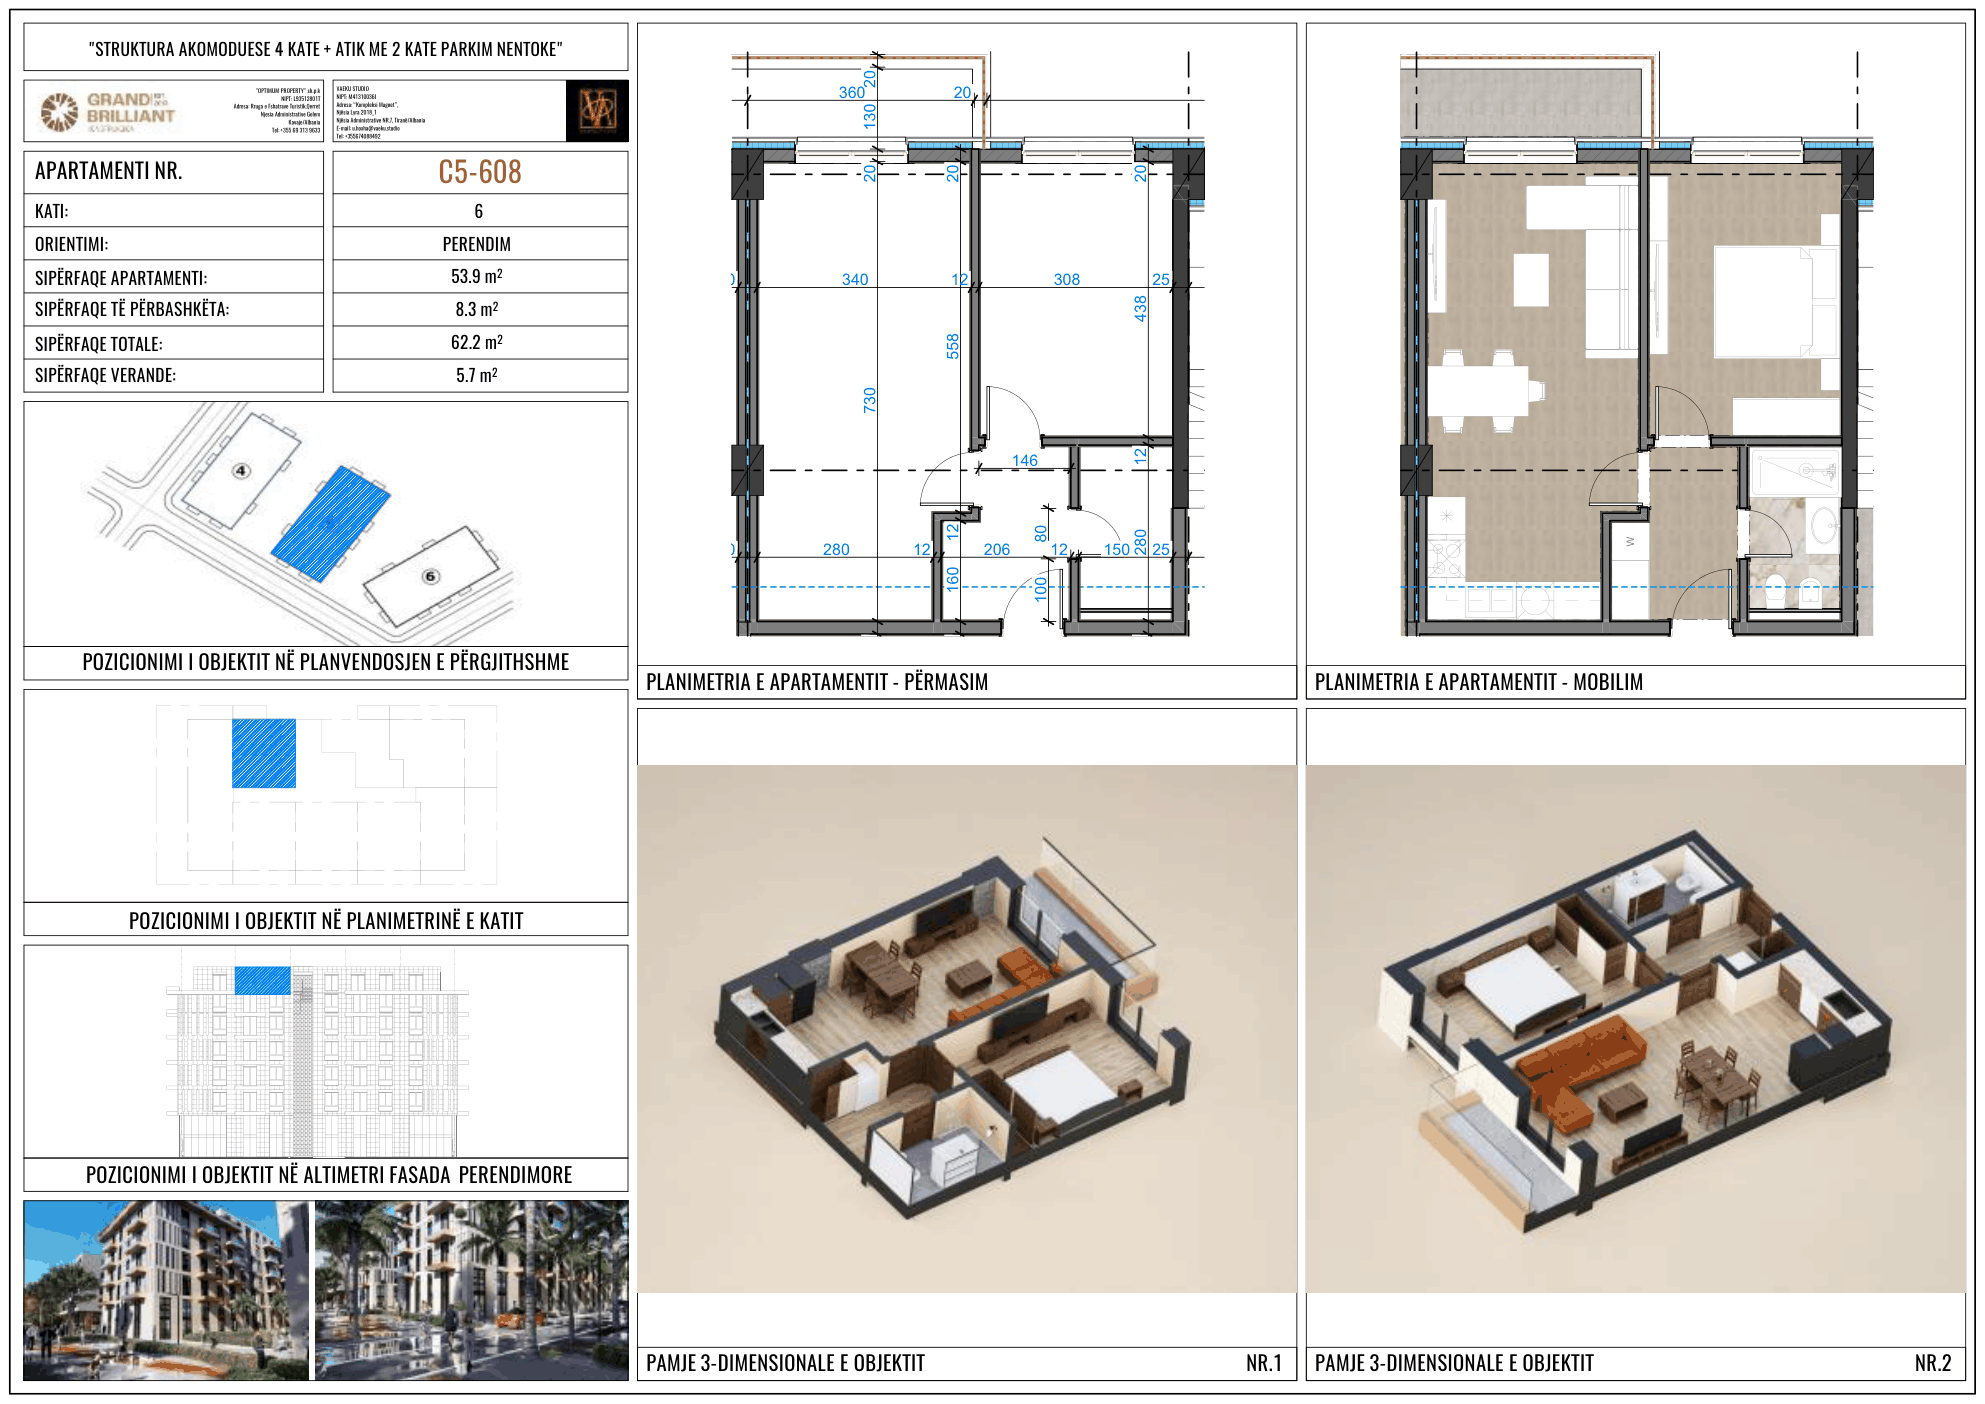Image resolution: width=1985 pixels, height=1404 pixels.
Task: Select the orientation value PERENDIM
Action: [x=477, y=244]
